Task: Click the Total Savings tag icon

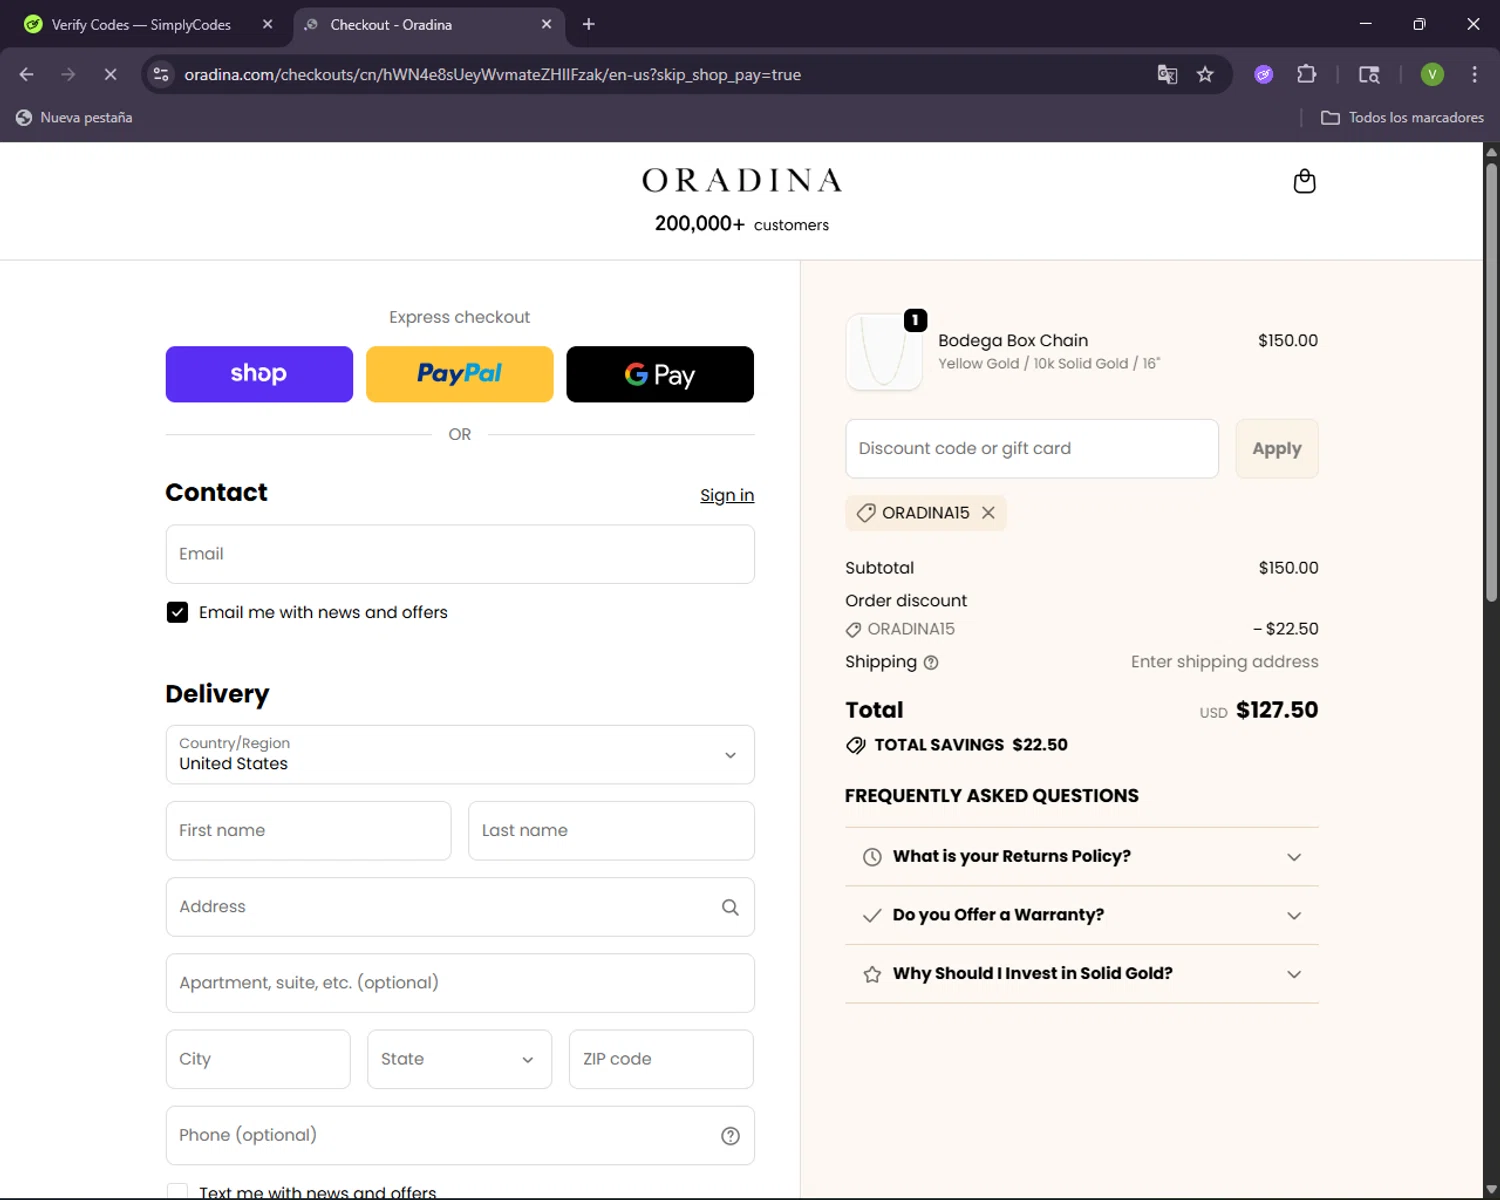Action: point(856,745)
